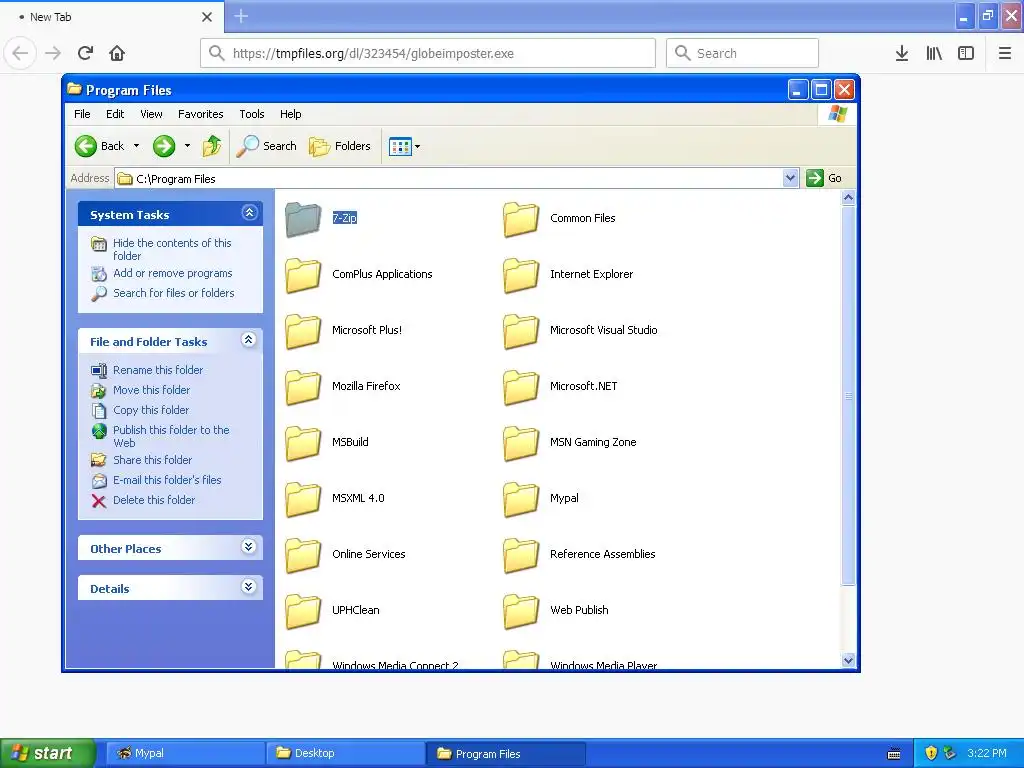Click the browser Search field
Image resolution: width=1024 pixels, height=768 pixels.
(x=742, y=53)
